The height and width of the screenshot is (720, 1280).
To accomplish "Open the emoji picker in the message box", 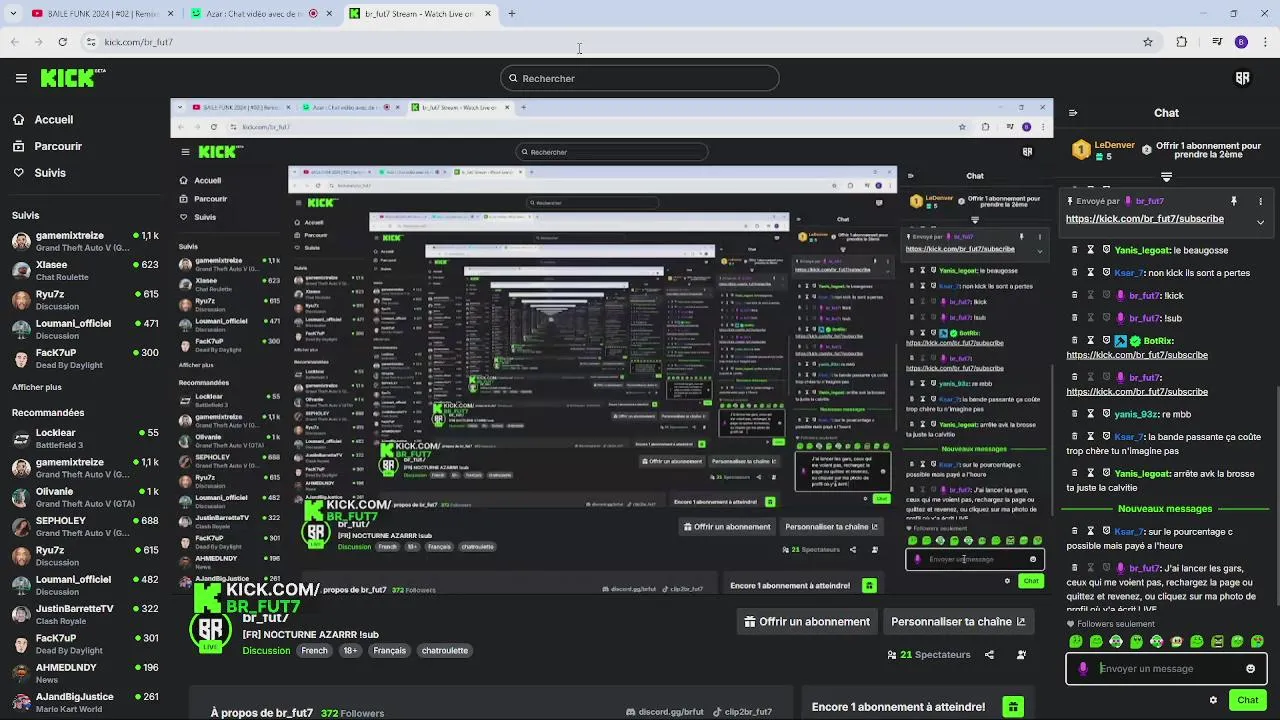I will coord(1250,669).
